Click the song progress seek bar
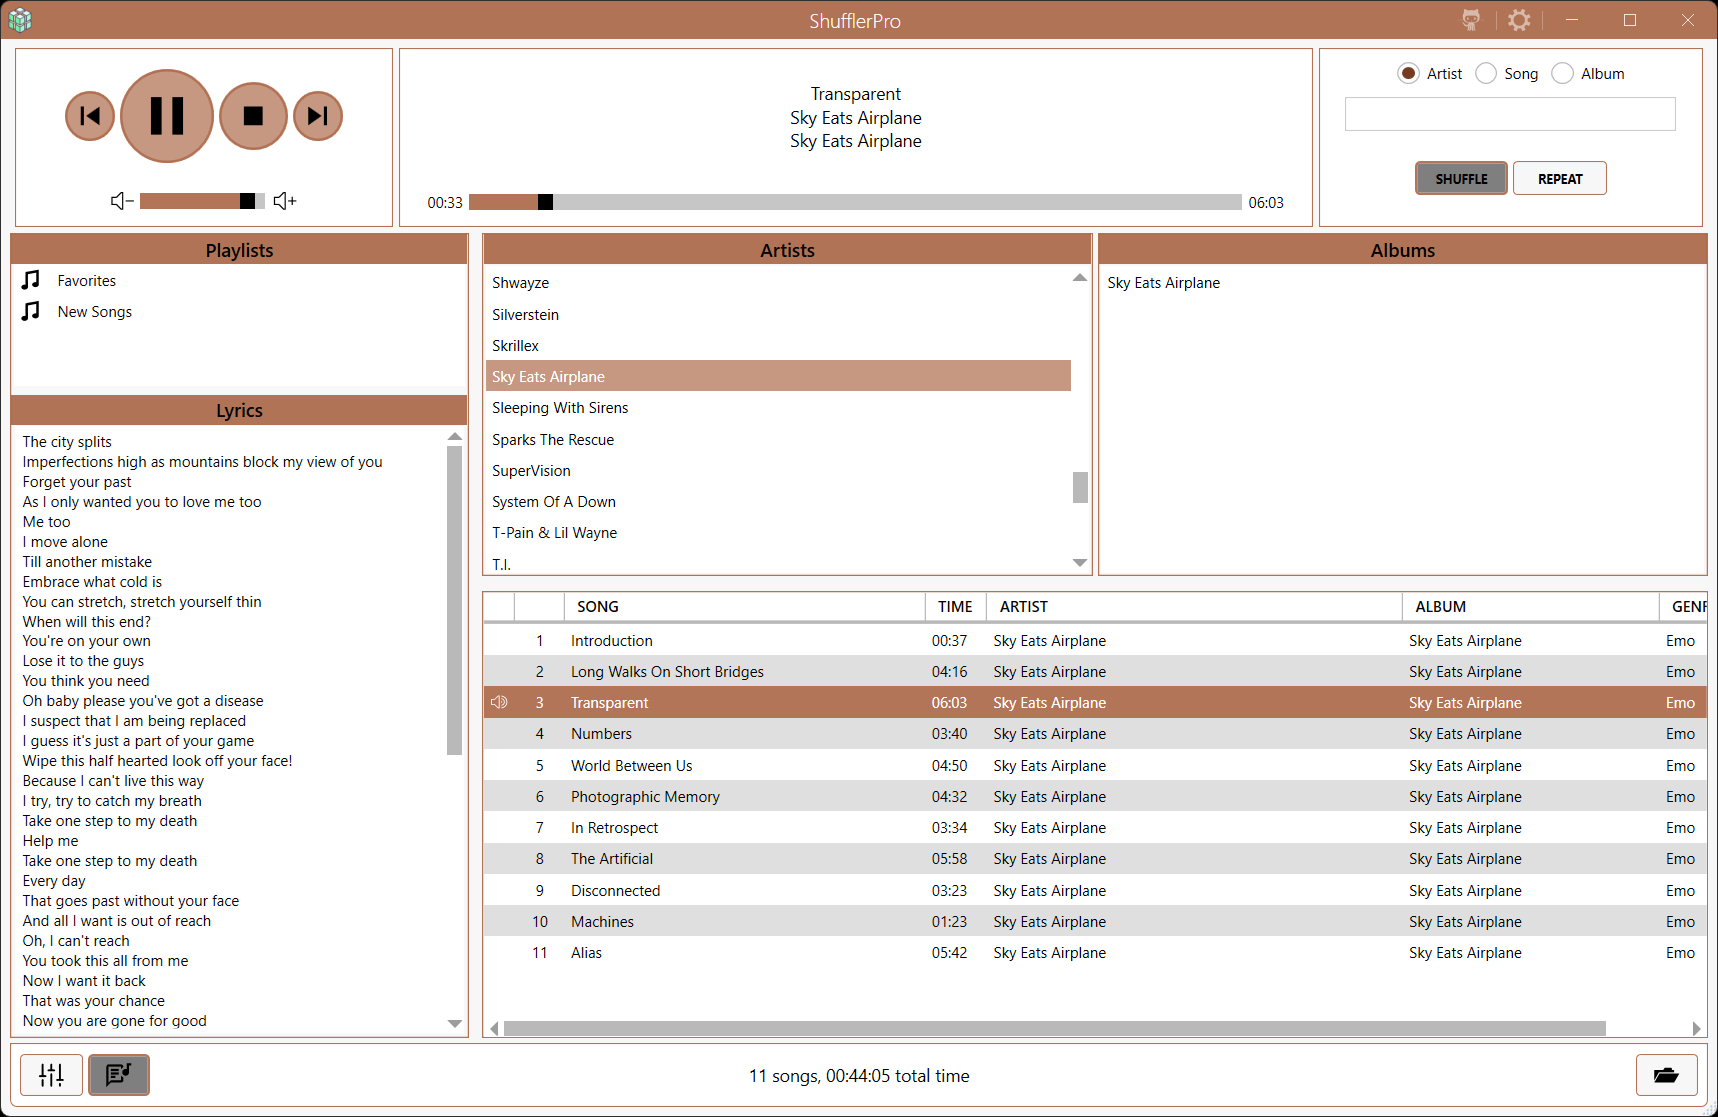 point(855,202)
